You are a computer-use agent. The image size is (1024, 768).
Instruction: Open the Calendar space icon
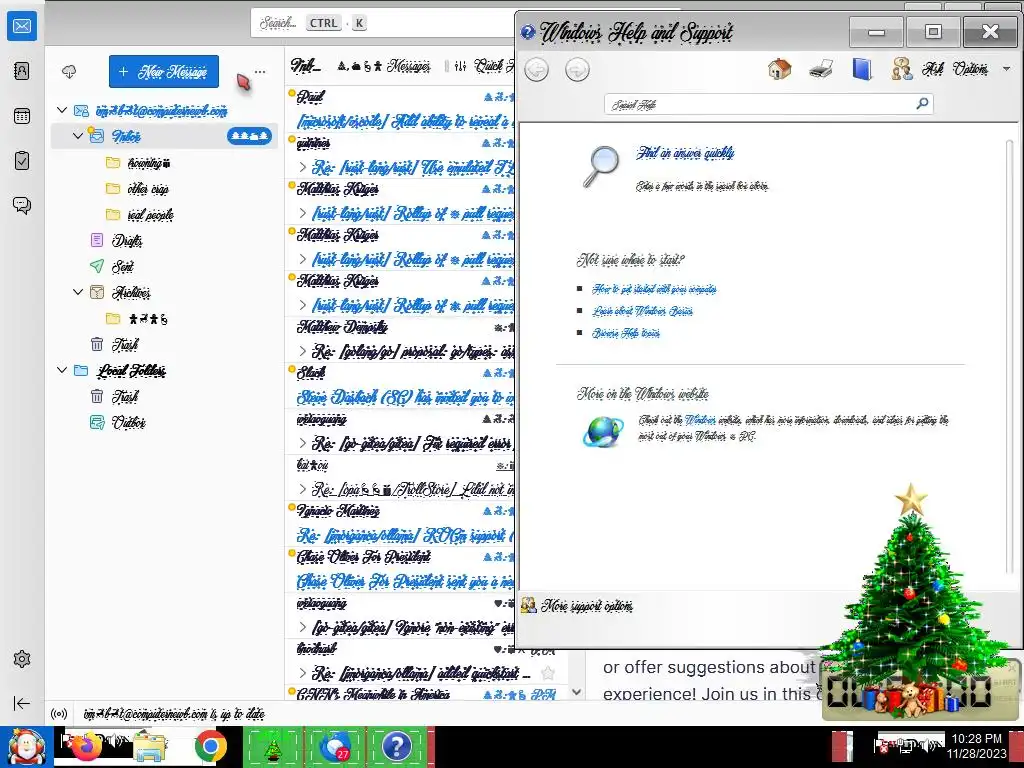(22, 116)
